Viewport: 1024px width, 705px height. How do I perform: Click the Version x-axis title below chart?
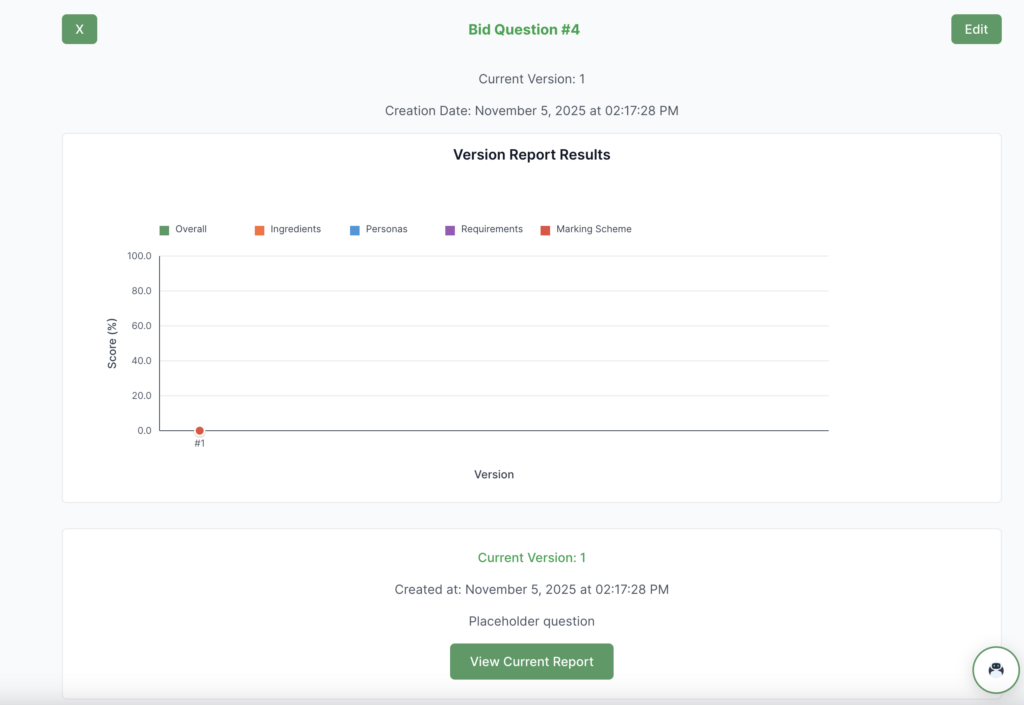click(x=493, y=474)
